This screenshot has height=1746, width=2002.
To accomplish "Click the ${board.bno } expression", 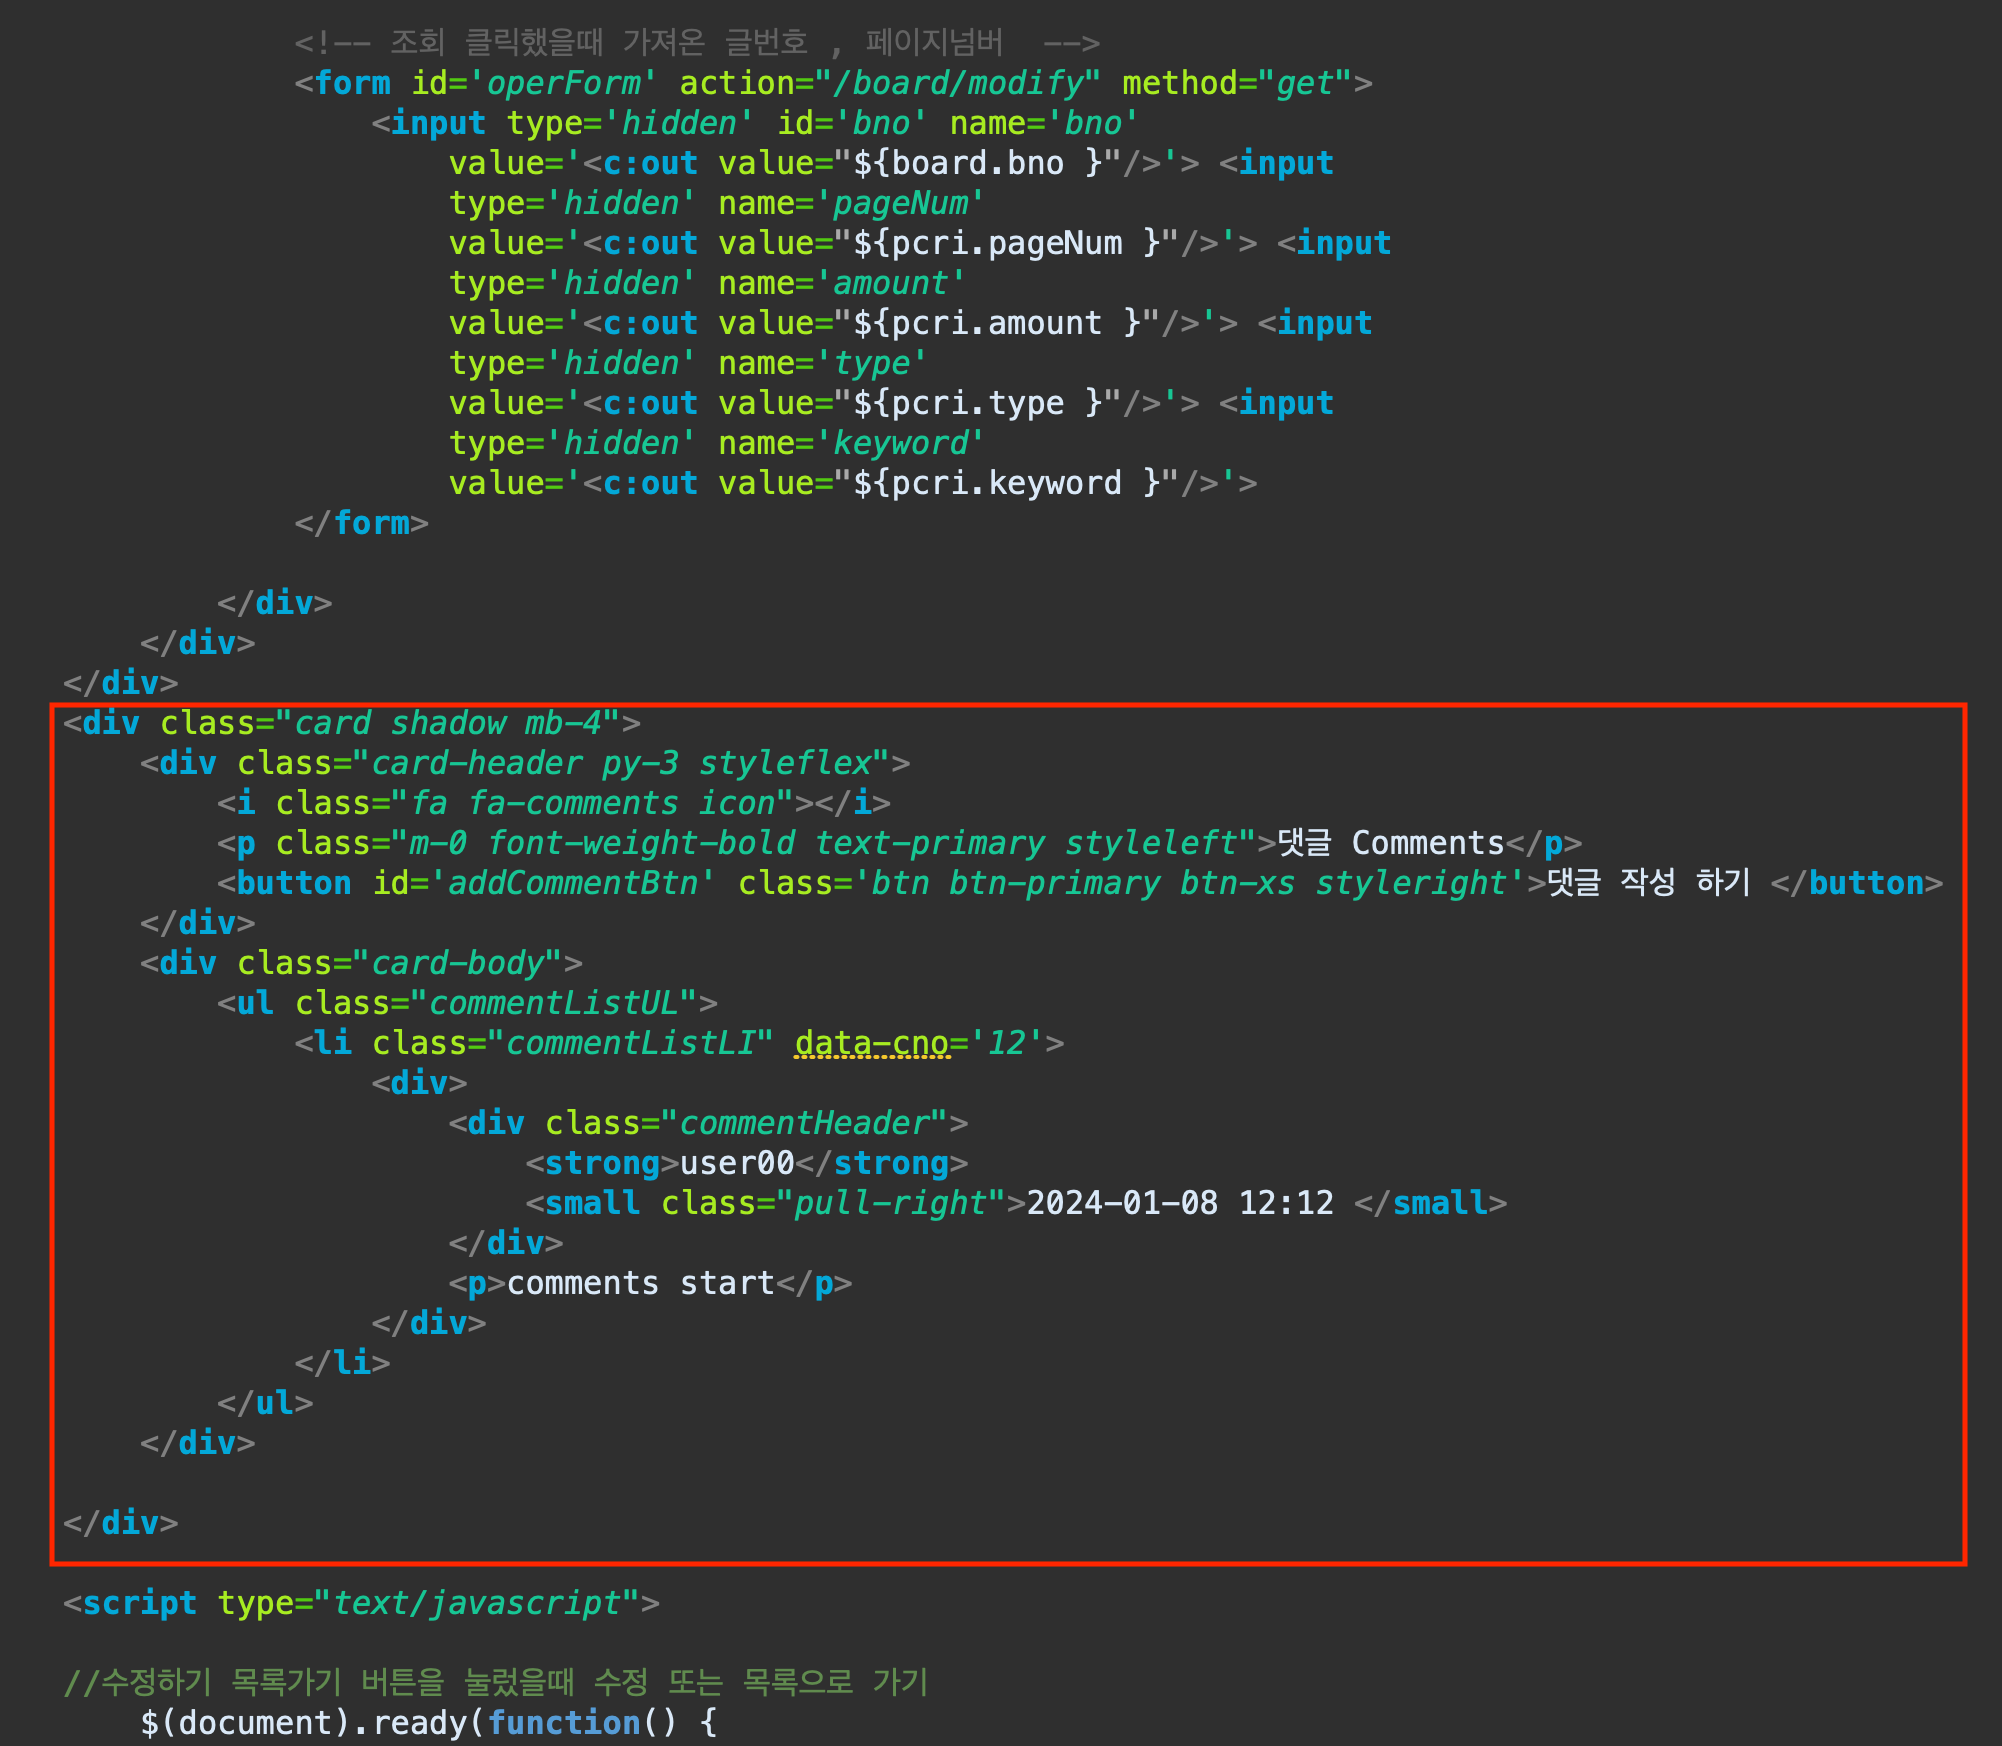I will [x=977, y=163].
